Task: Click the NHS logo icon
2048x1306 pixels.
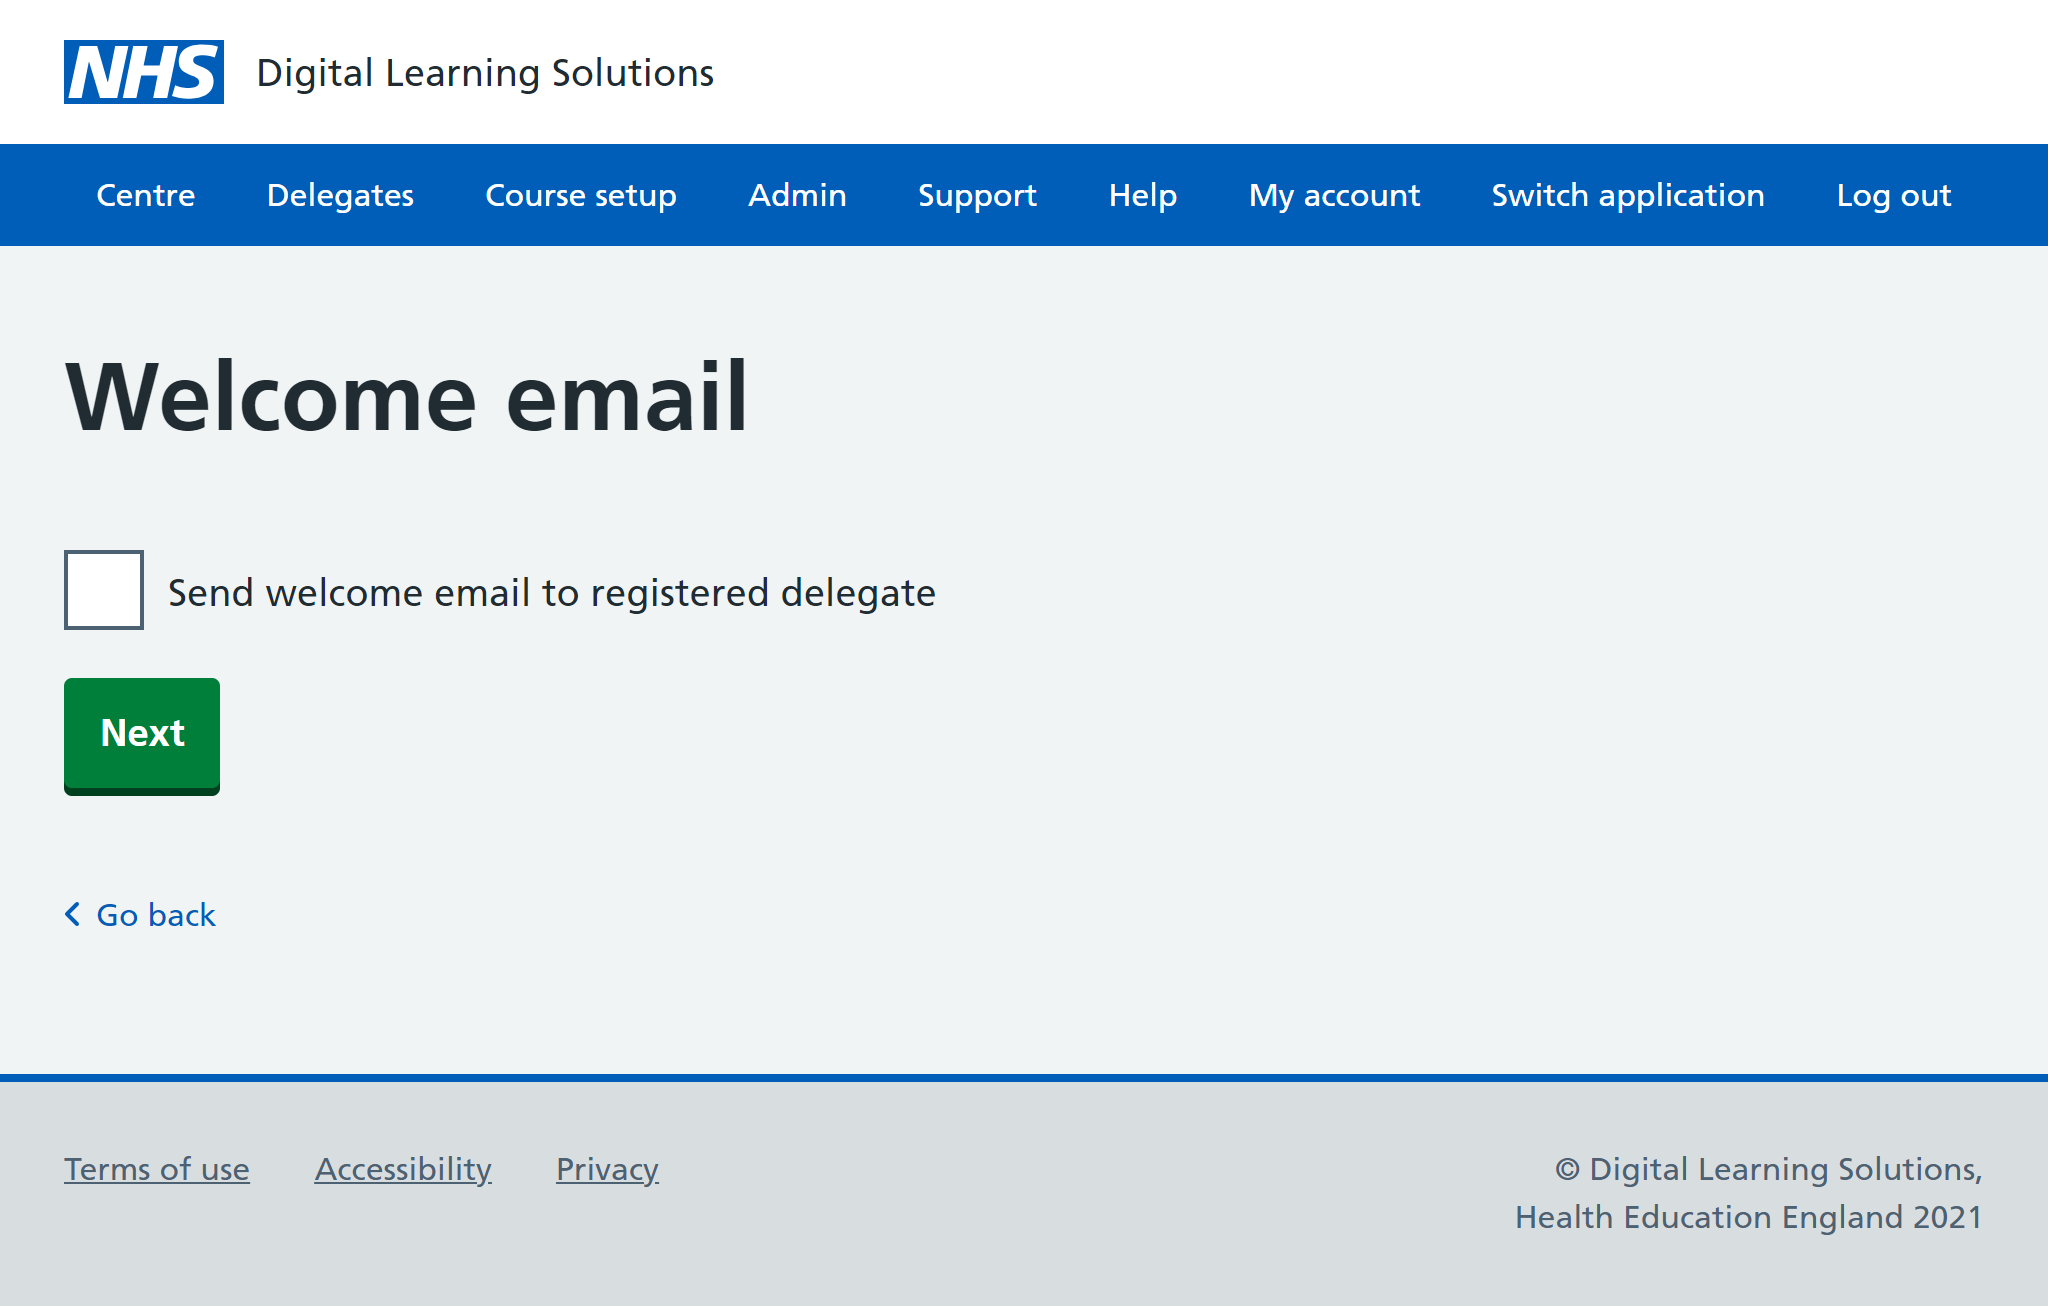Action: coord(144,72)
